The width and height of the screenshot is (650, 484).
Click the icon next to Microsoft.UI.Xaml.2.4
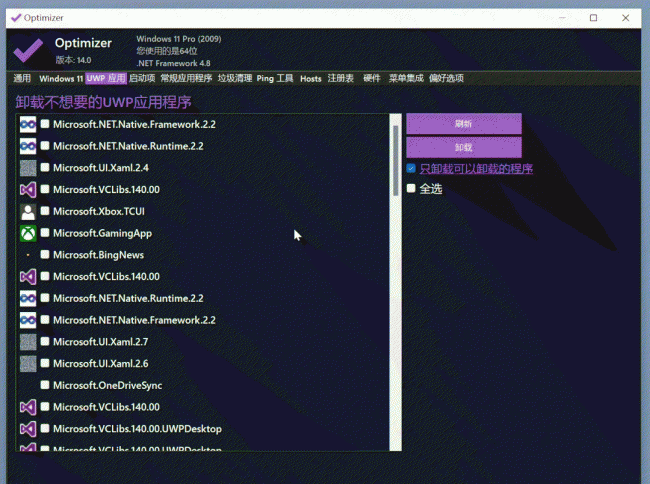click(28, 168)
